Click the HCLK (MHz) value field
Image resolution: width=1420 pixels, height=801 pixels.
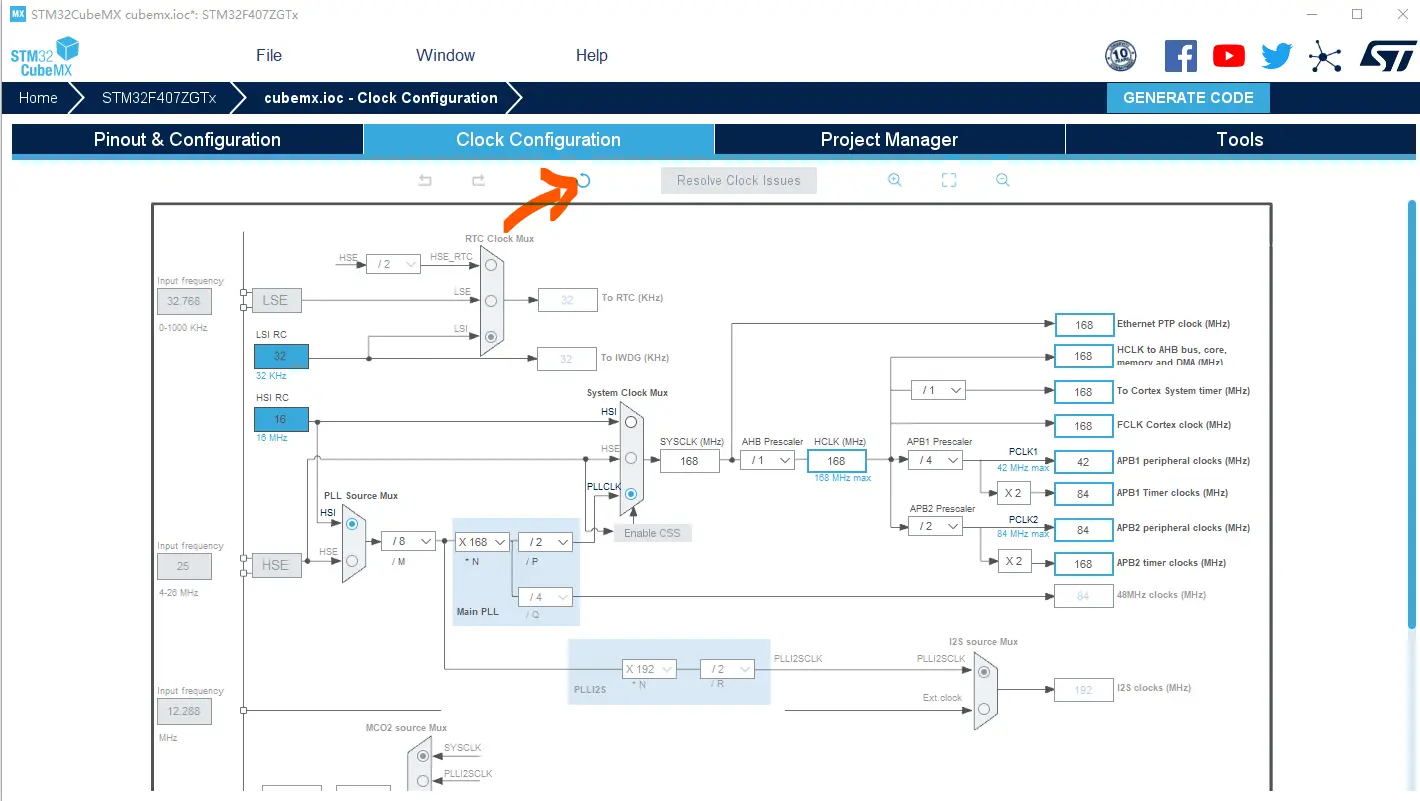click(836, 461)
